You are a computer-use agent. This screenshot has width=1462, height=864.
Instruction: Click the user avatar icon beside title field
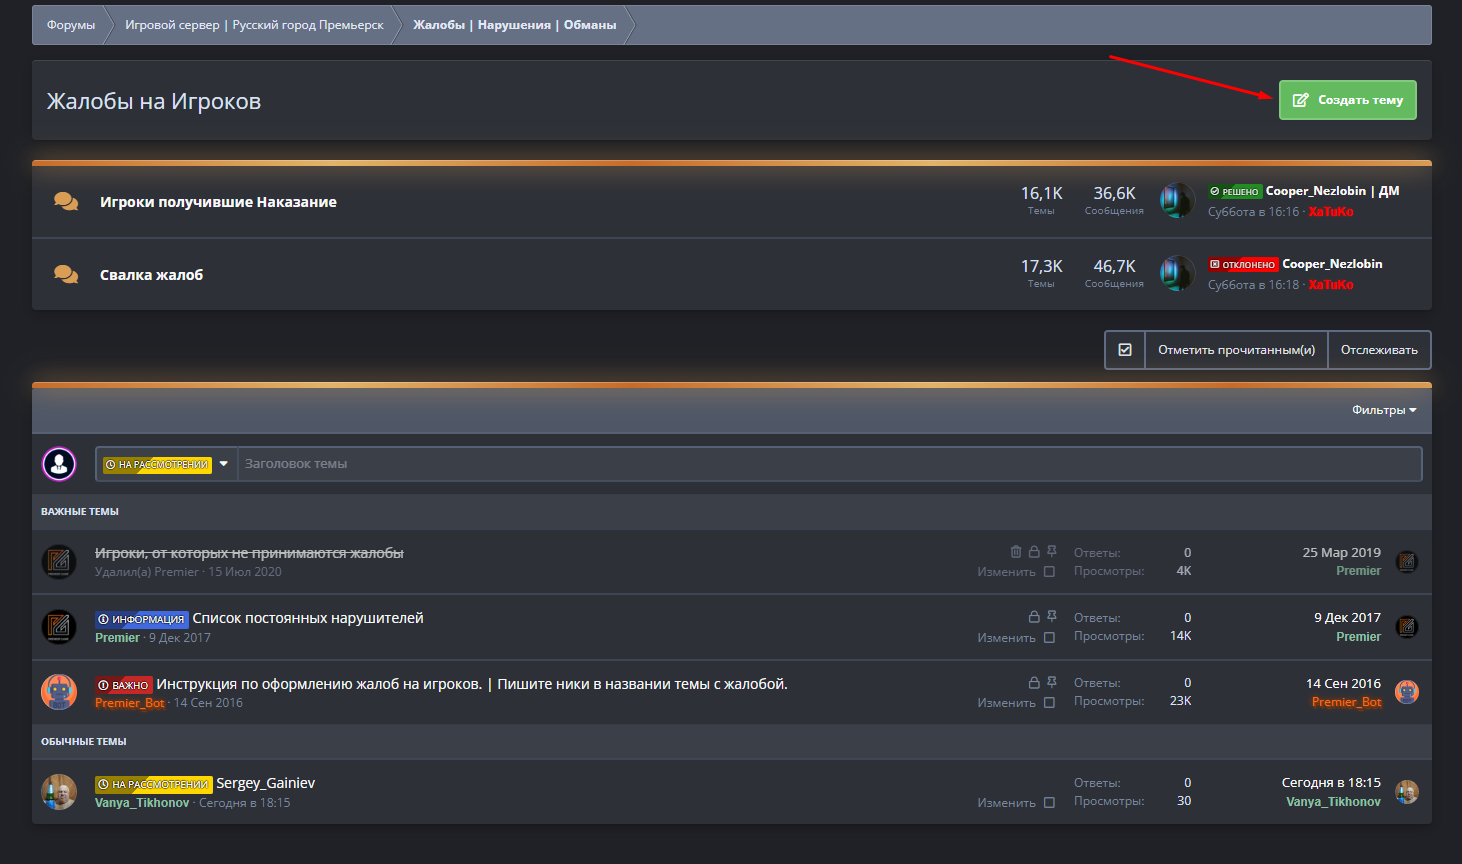pyautogui.click(x=59, y=464)
